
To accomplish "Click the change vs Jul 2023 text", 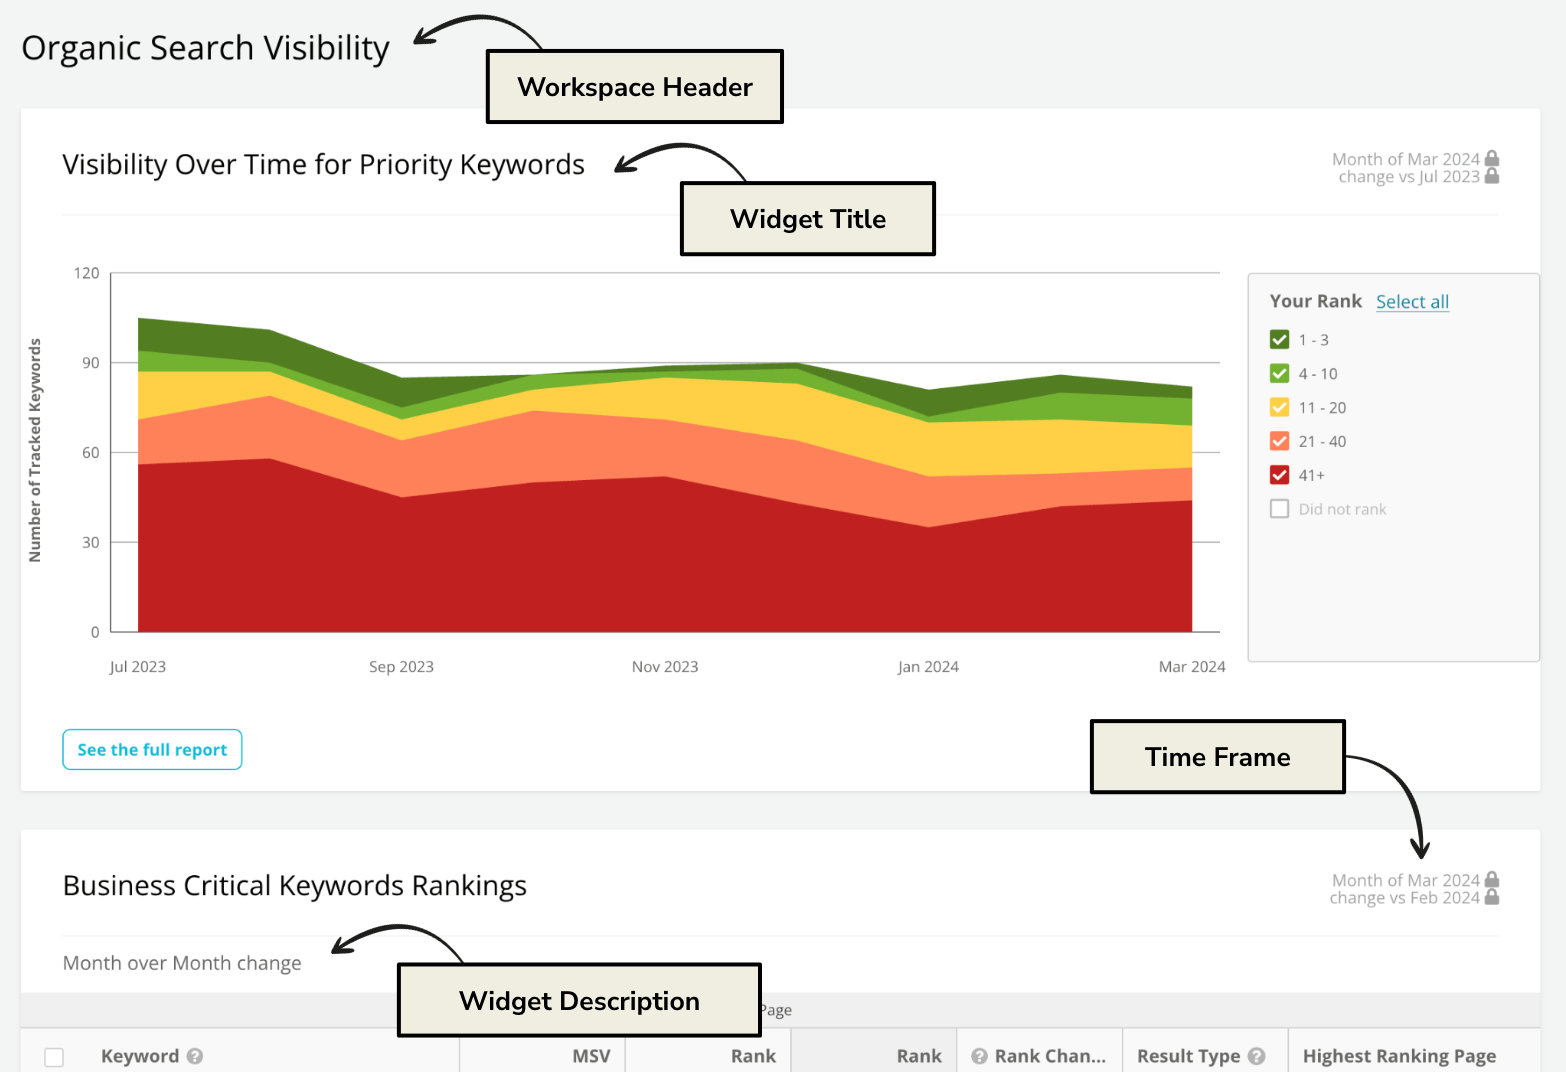I will [1409, 177].
